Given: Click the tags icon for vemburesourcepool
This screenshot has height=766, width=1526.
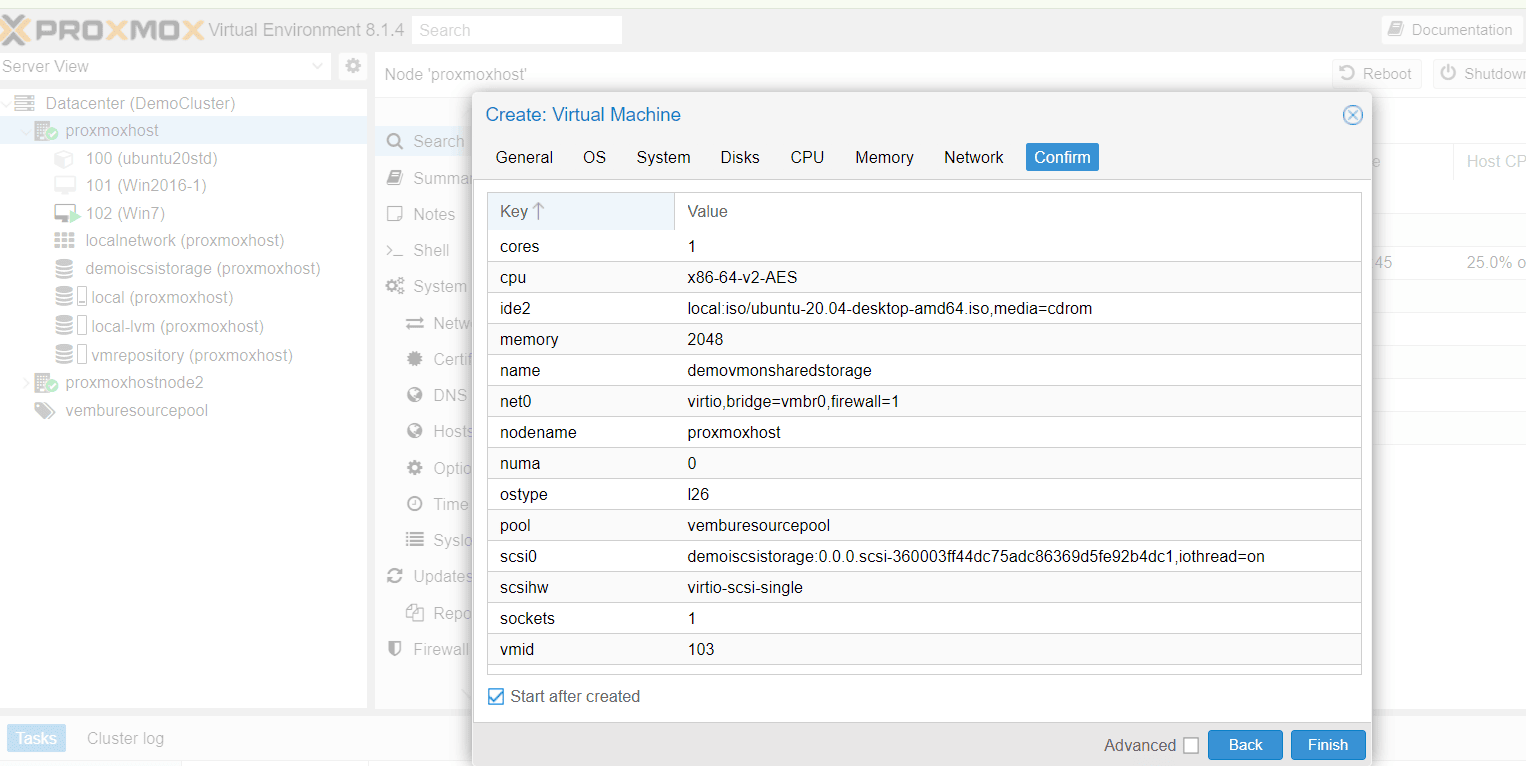Looking at the screenshot, I should (x=45, y=411).
